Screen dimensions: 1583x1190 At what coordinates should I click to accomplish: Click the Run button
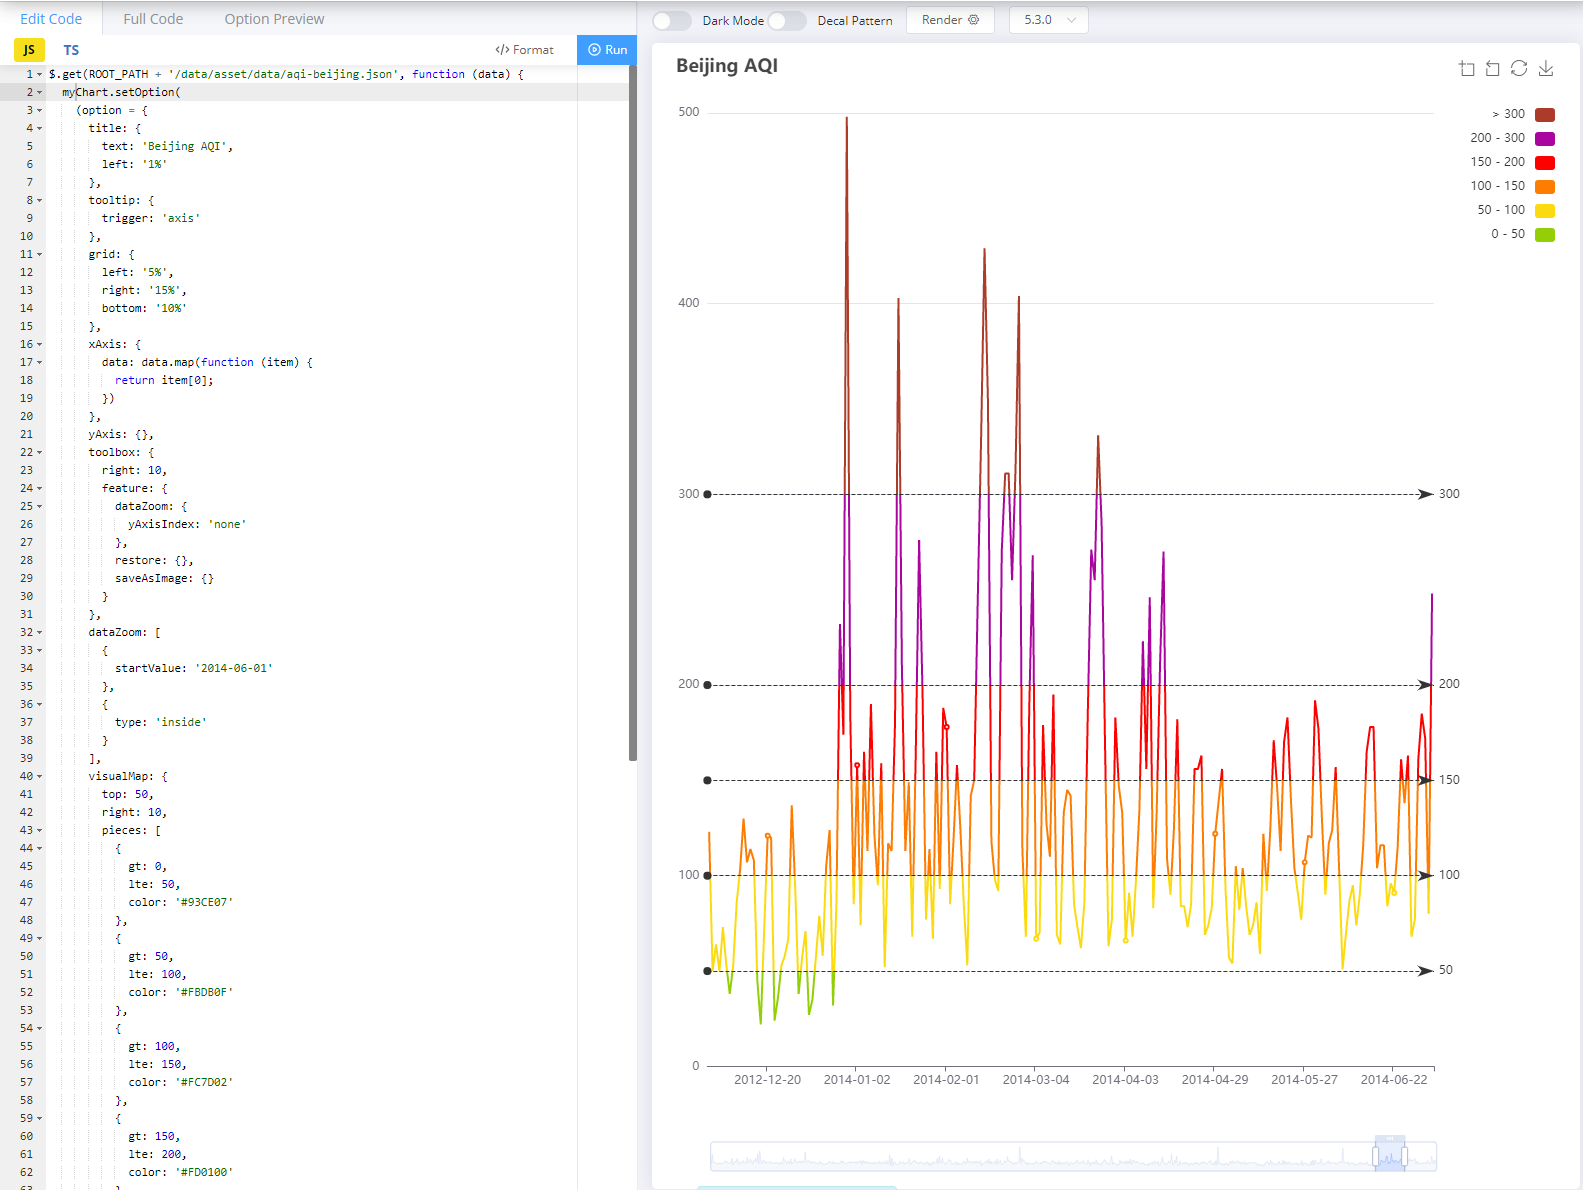point(607,50)
